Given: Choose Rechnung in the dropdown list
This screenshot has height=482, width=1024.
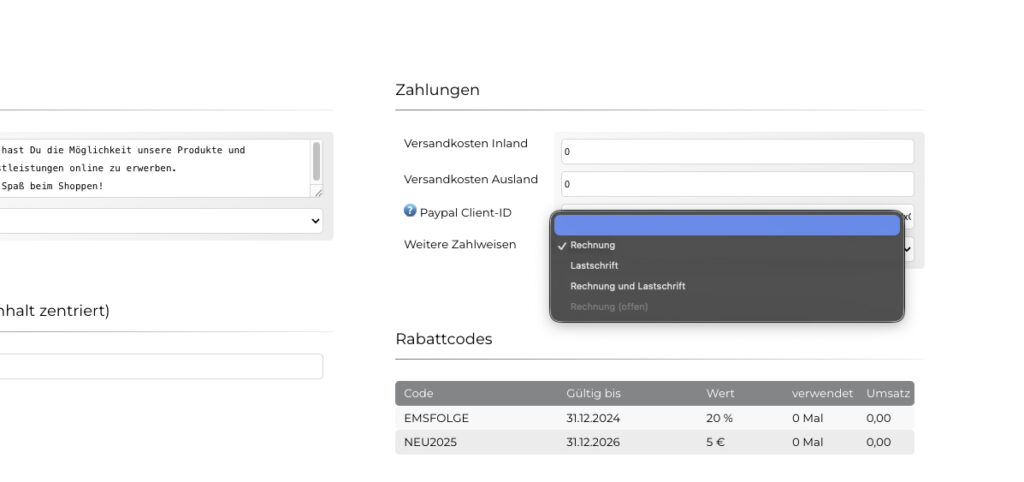Looking at the screenshot, I should point(727,245).
